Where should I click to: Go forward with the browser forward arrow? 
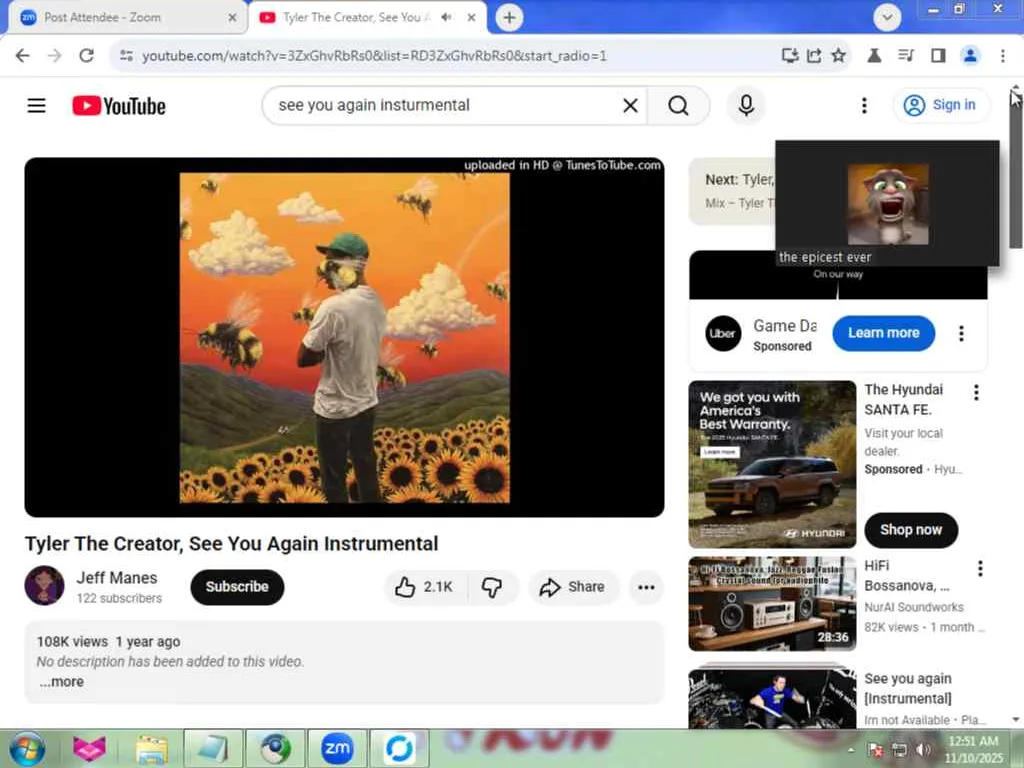point(55,56)
